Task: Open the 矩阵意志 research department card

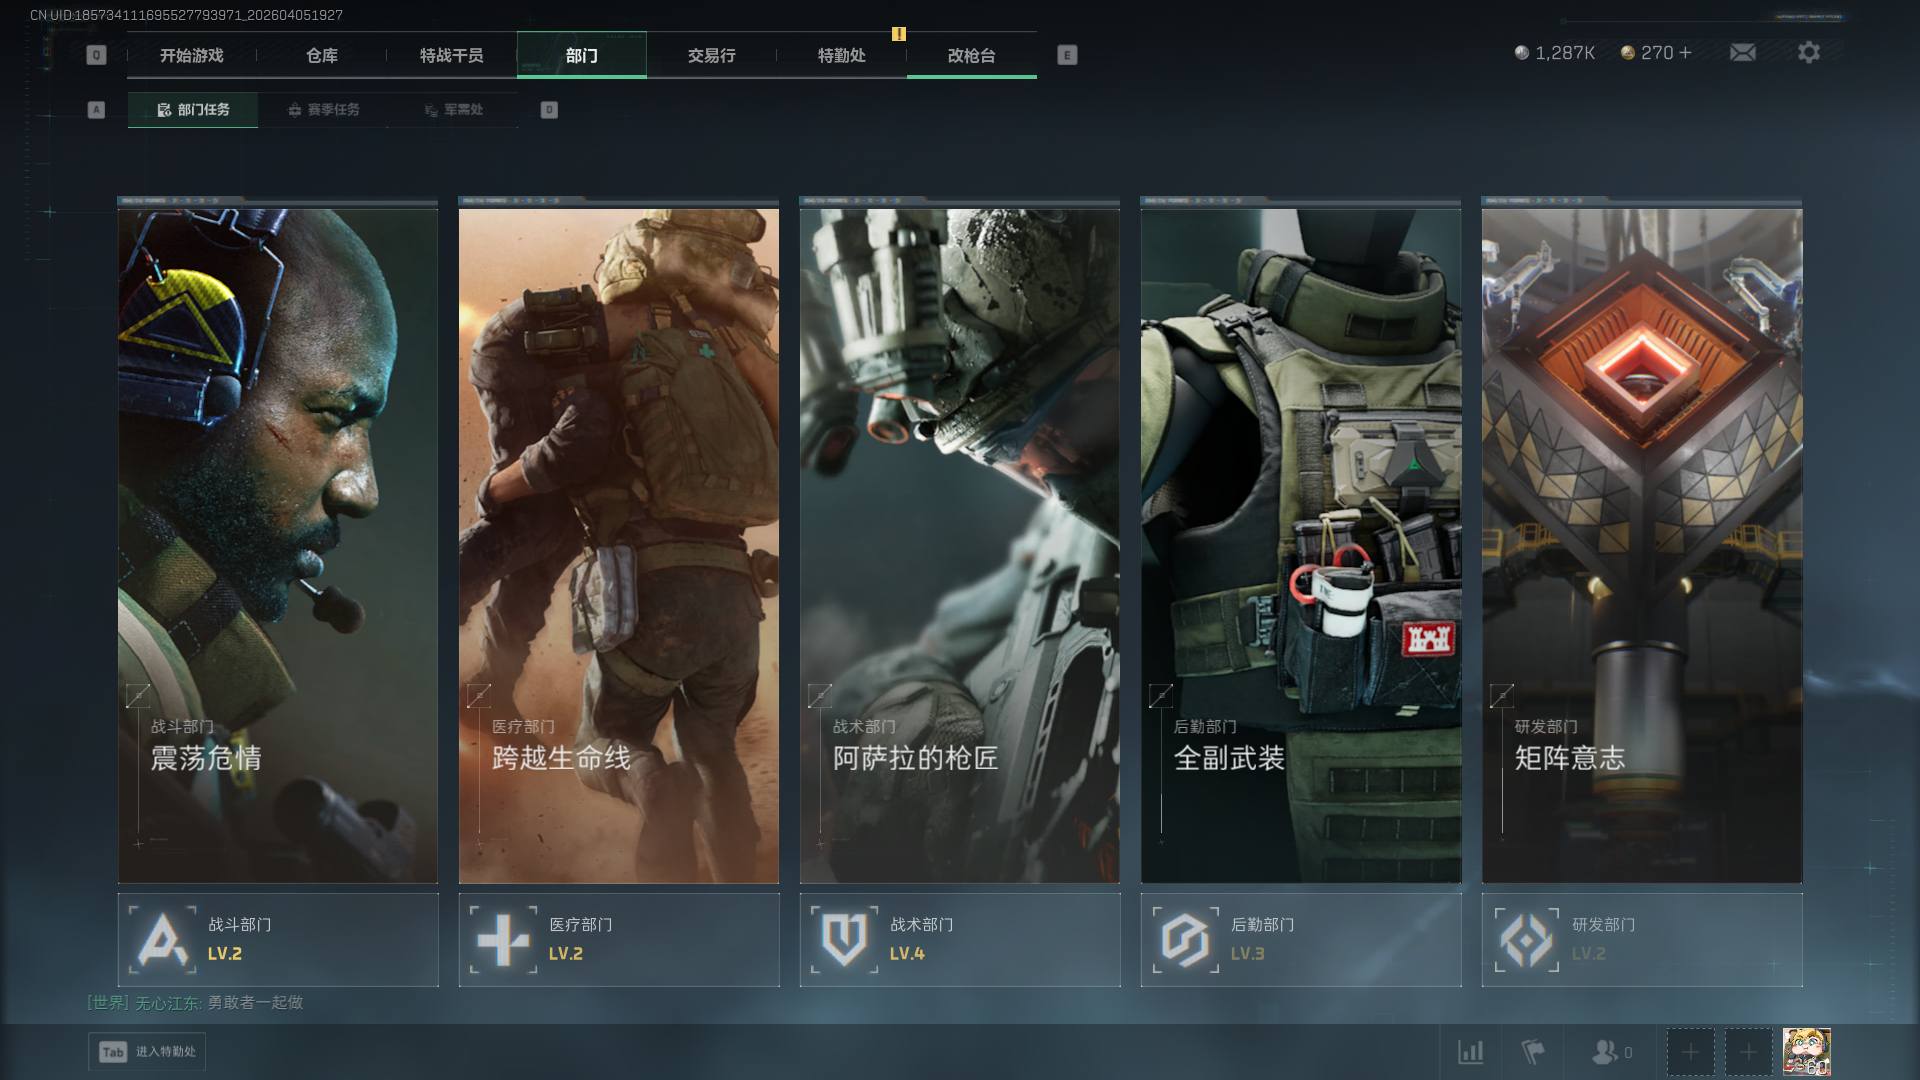Action: (1641, 545)
